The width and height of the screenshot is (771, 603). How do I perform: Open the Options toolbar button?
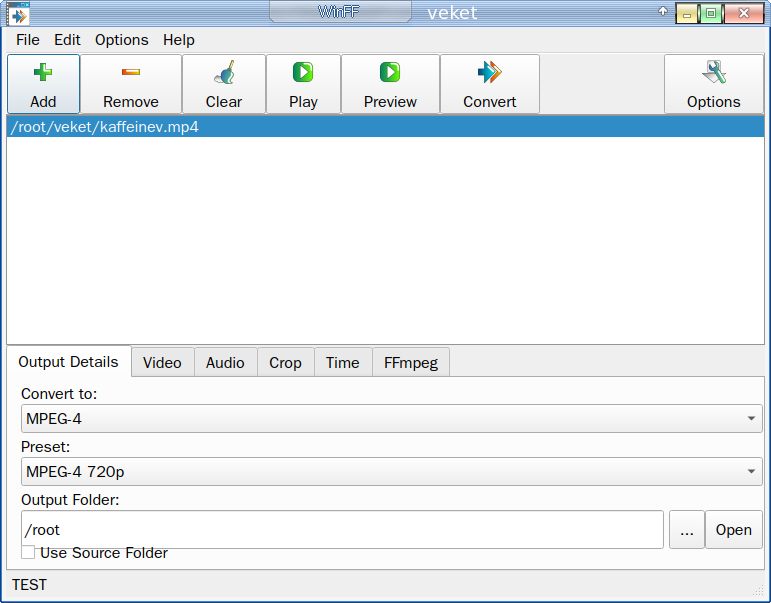(x=713, y=84)
